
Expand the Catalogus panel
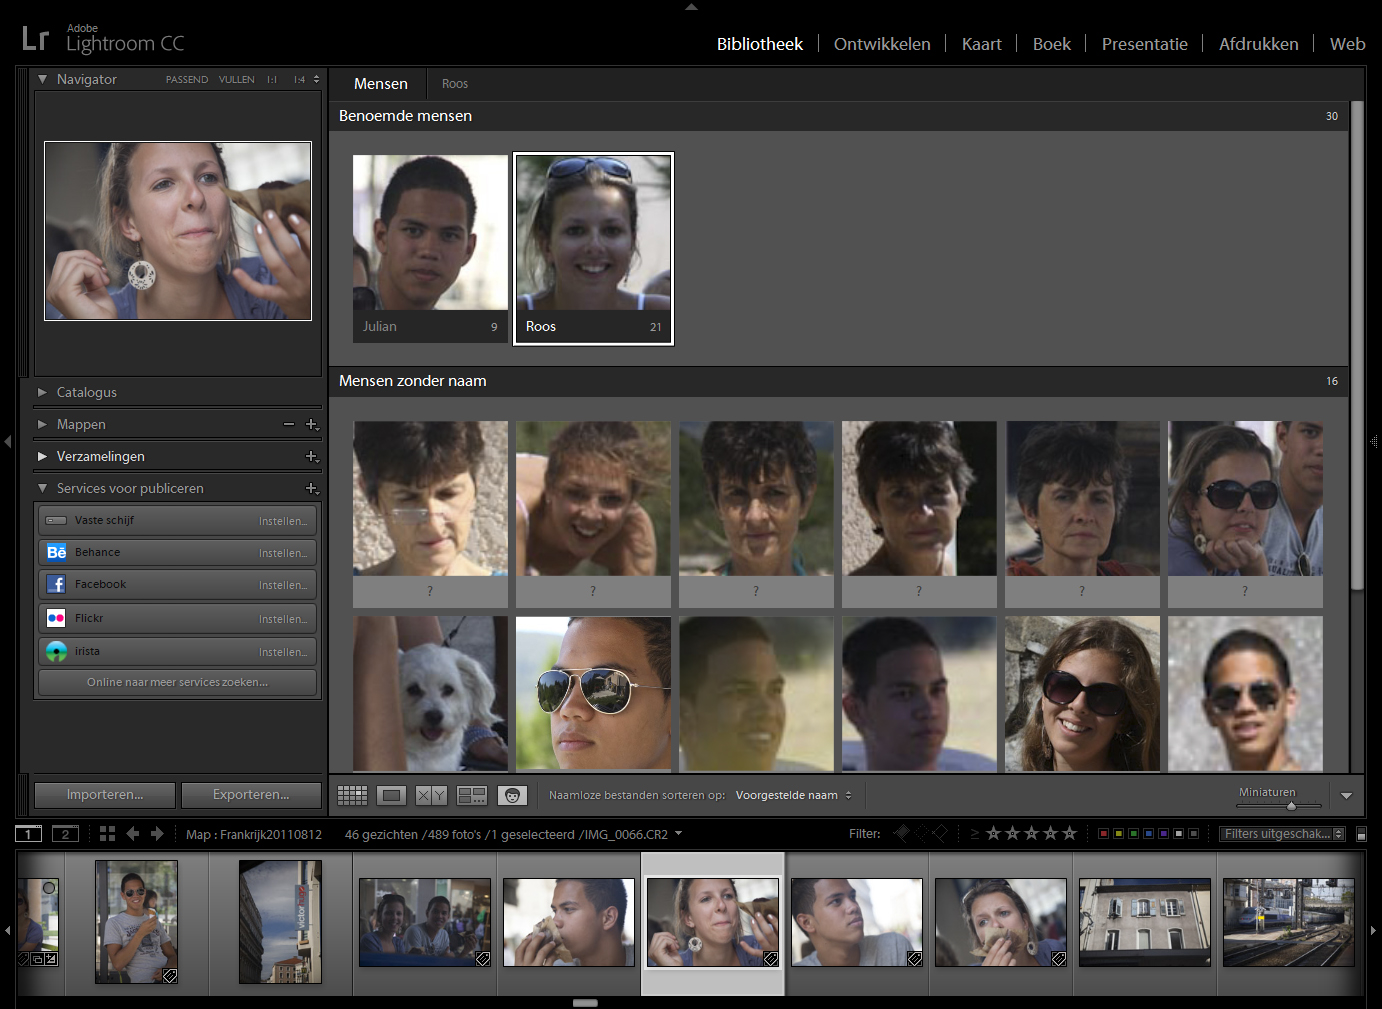click(42, 393)
